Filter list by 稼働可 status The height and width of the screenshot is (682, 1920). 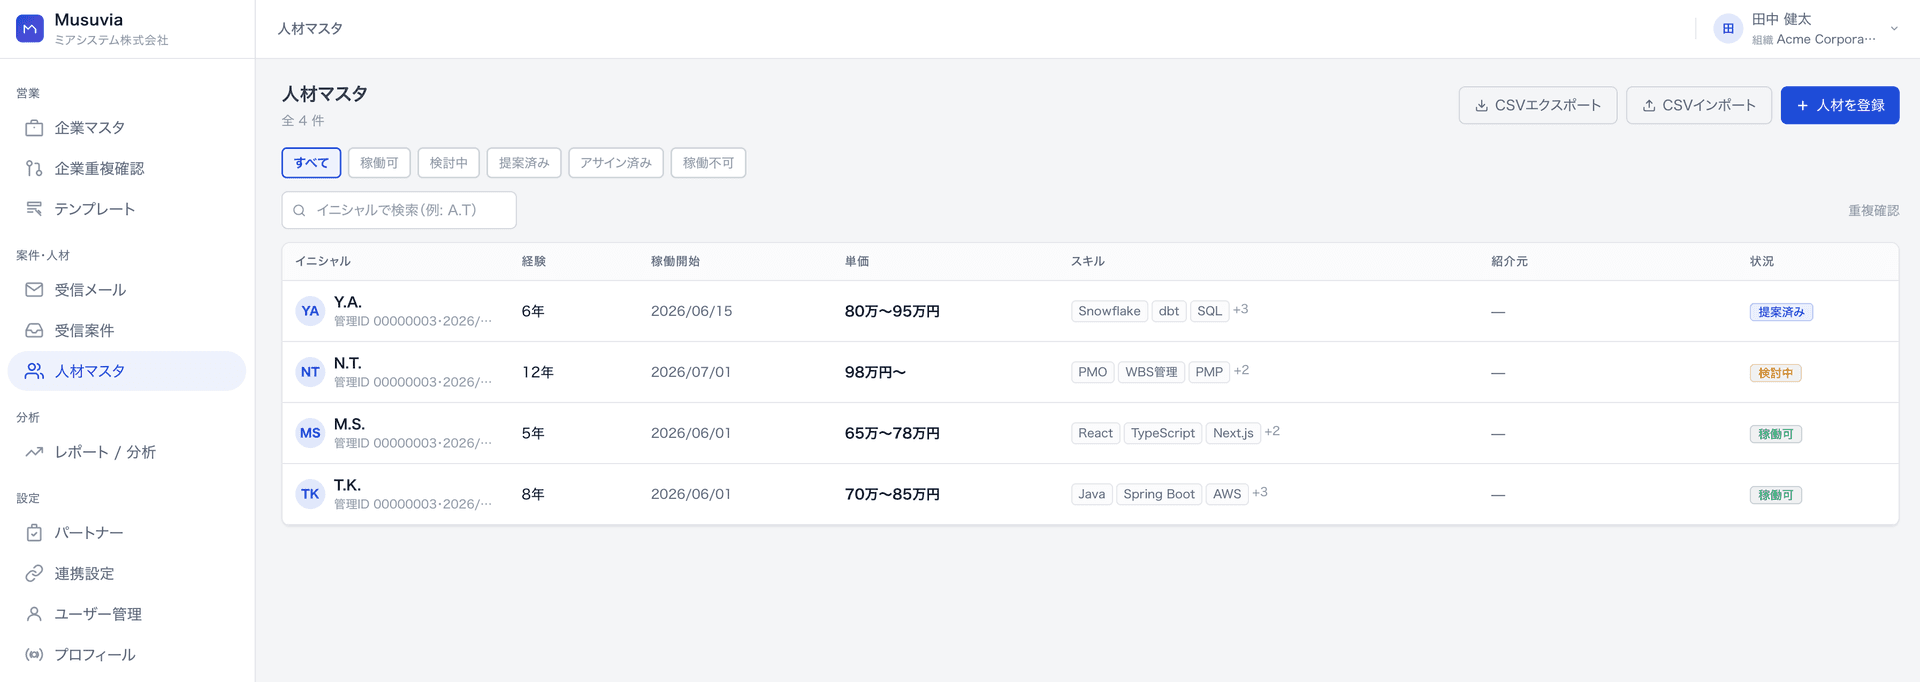[x=379, y=163]
